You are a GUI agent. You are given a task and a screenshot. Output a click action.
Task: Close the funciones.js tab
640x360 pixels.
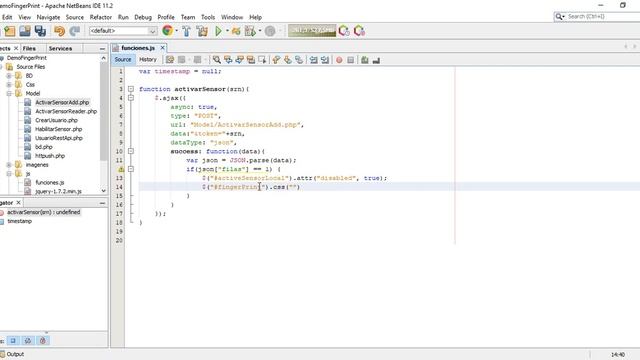162,48
